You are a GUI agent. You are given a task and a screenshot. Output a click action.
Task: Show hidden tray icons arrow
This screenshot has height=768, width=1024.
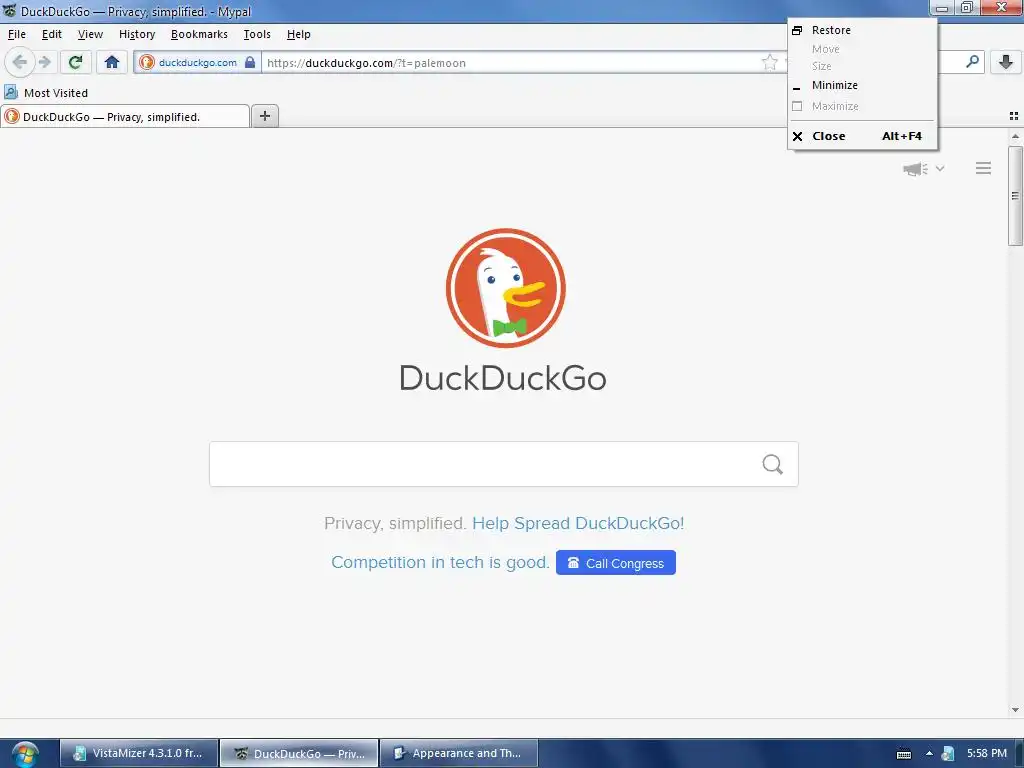pos(929,754)
